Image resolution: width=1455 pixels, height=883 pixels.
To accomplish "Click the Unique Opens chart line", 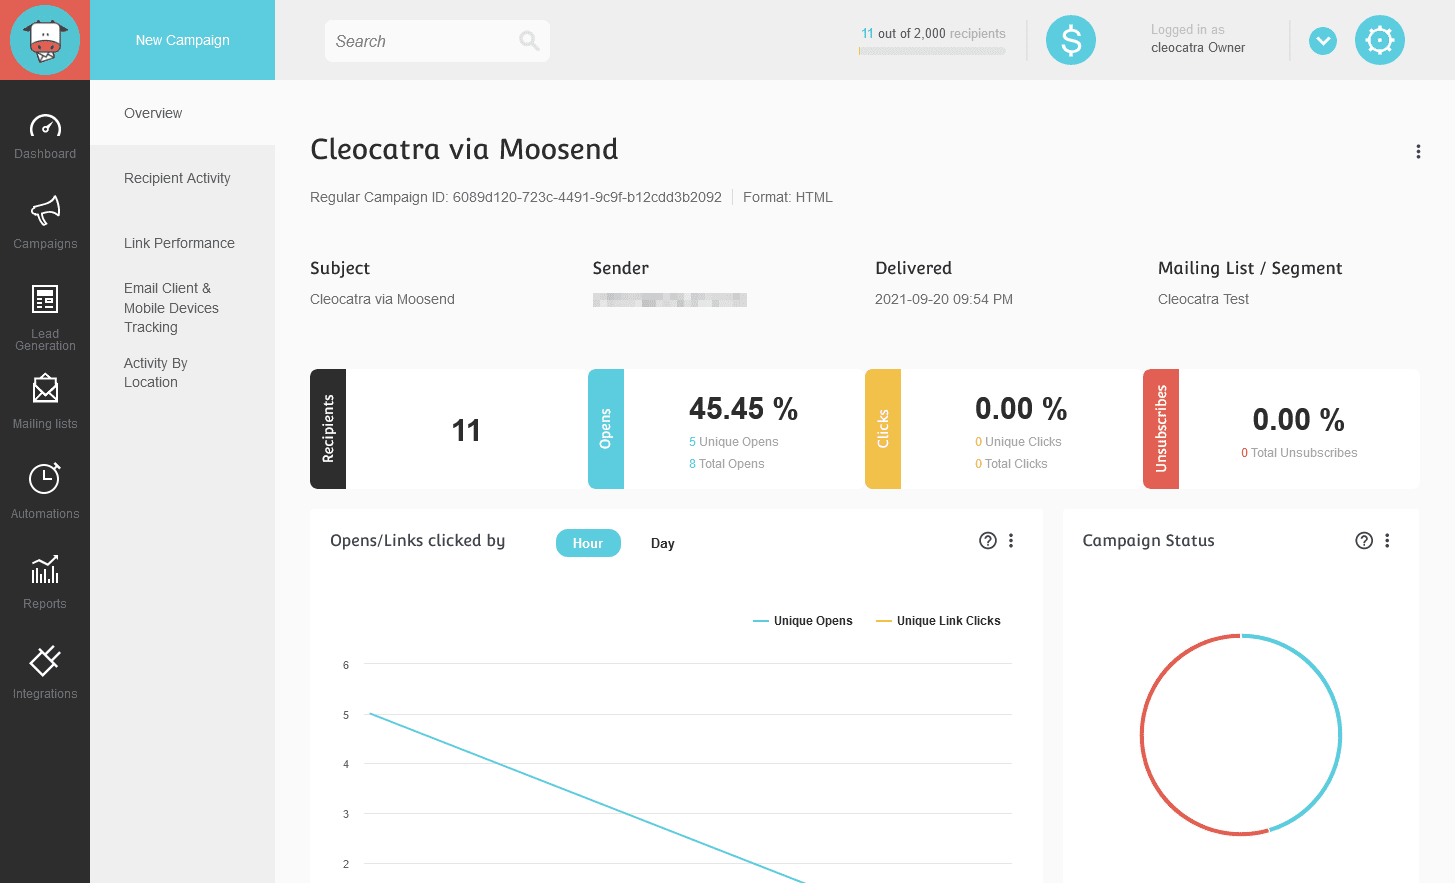I will tap(587, 798).
